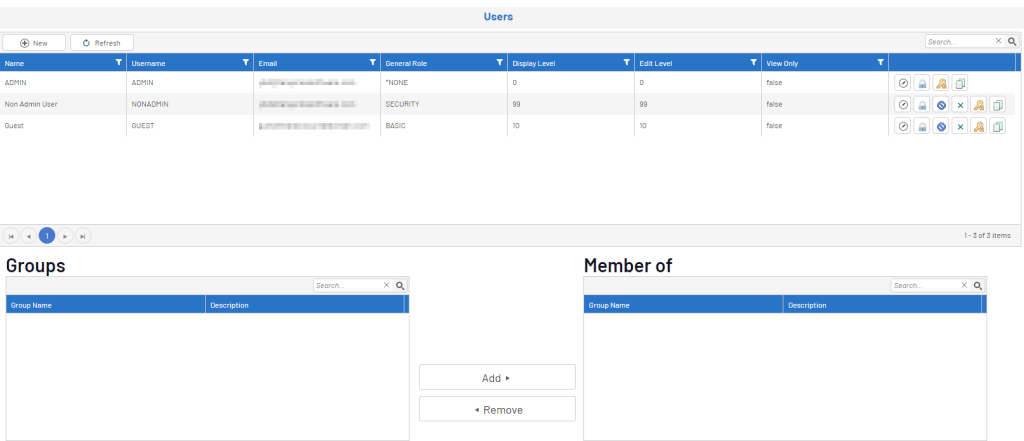Clear the Groups search box with X

point(386,286)
